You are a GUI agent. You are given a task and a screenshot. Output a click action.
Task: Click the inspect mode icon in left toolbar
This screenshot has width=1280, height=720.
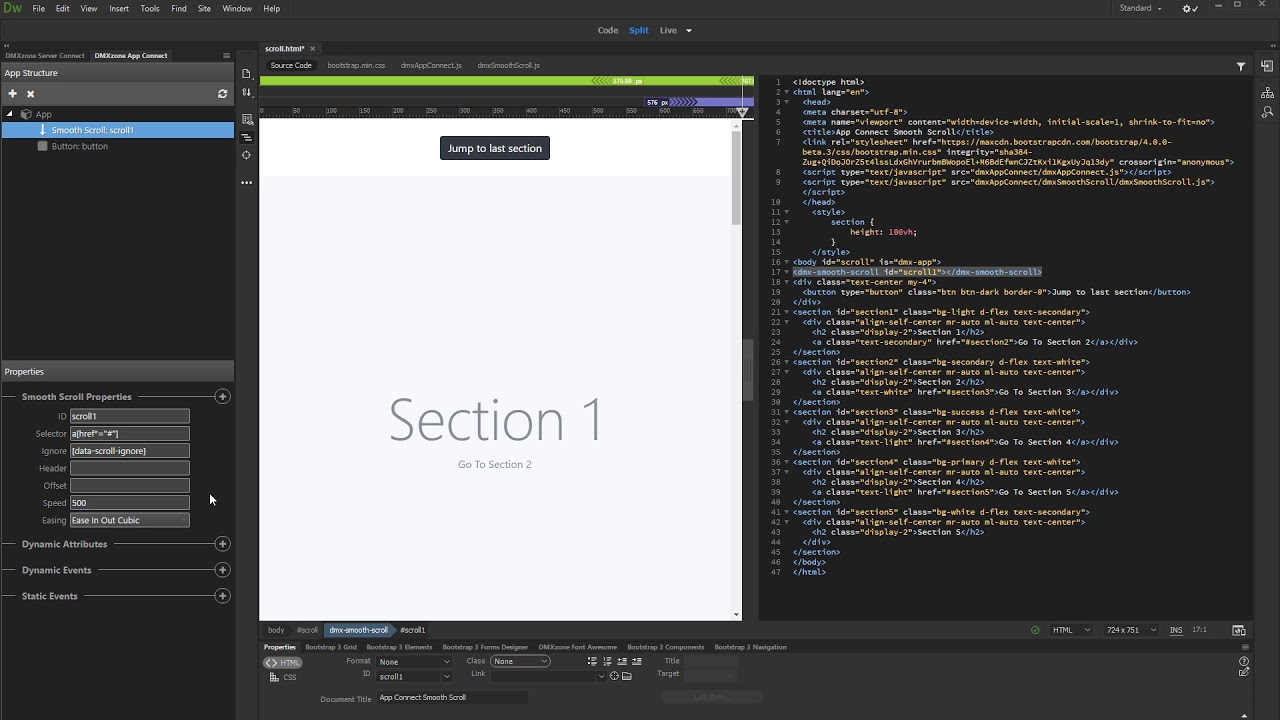click(x=247, y=120)
